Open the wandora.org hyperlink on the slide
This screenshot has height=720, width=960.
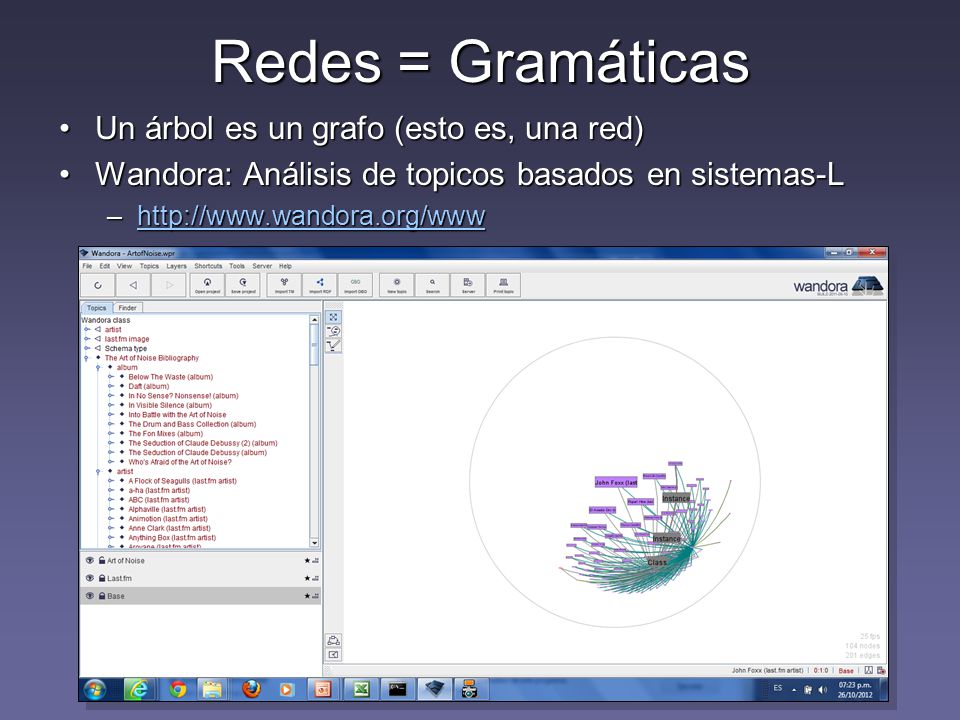[x=311, y=216]
